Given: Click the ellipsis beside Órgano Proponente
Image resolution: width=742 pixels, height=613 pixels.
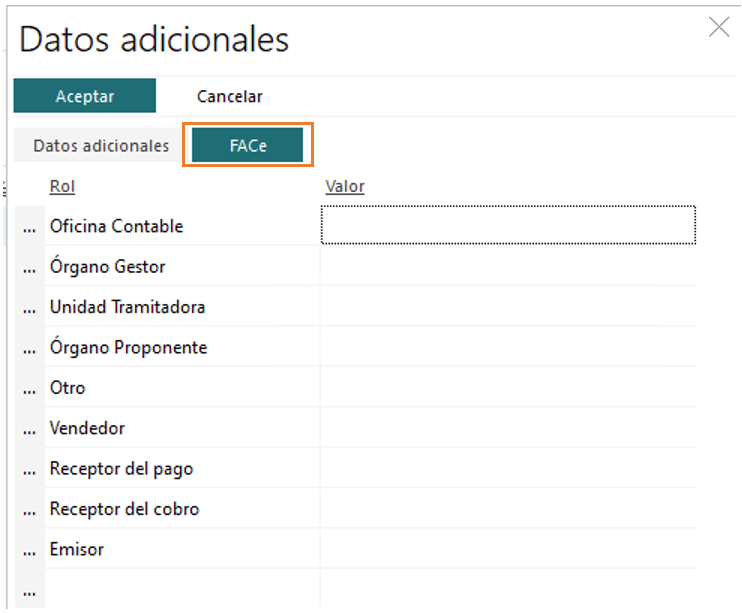Looking at the screenshot, I should [x=29, y=348].
